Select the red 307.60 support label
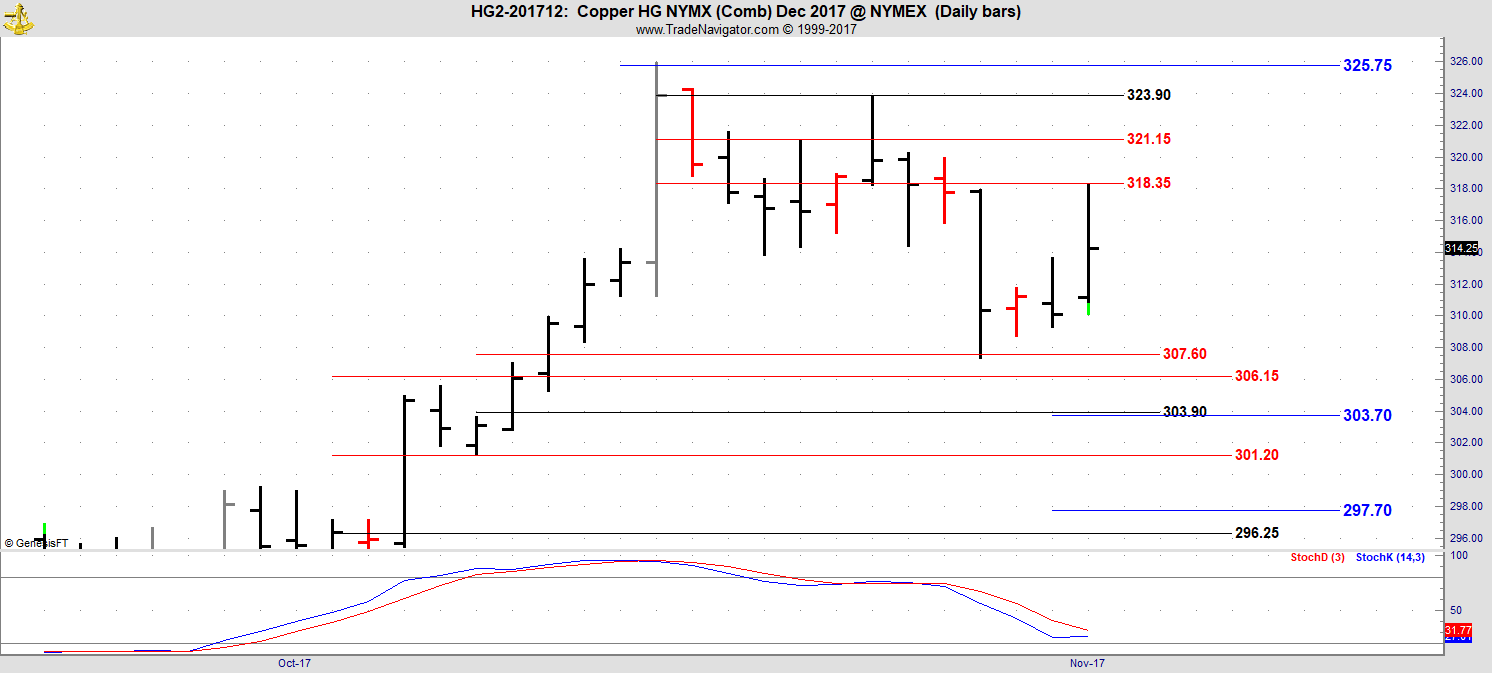1492x673 pixels. pos(1184,354)
